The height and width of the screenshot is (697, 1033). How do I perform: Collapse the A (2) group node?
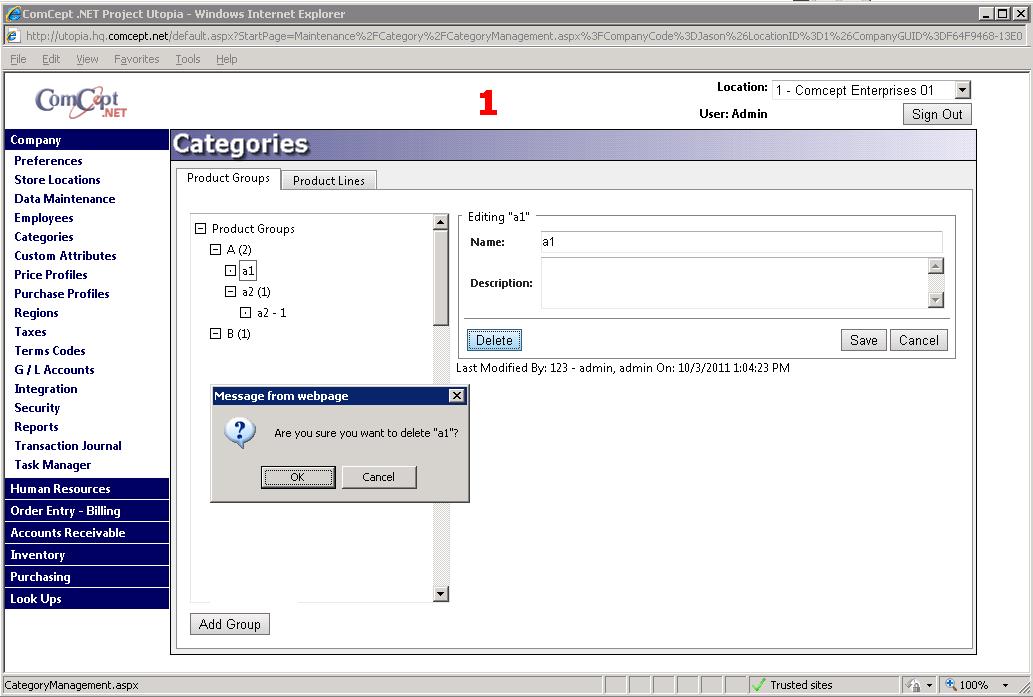pyautogui.click(x=215, y=250)
